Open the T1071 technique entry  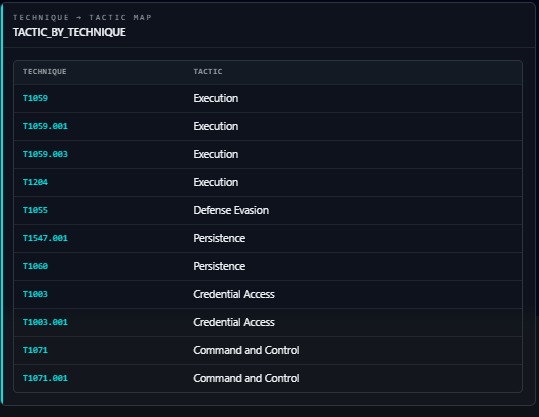click(x=35, y=350)
